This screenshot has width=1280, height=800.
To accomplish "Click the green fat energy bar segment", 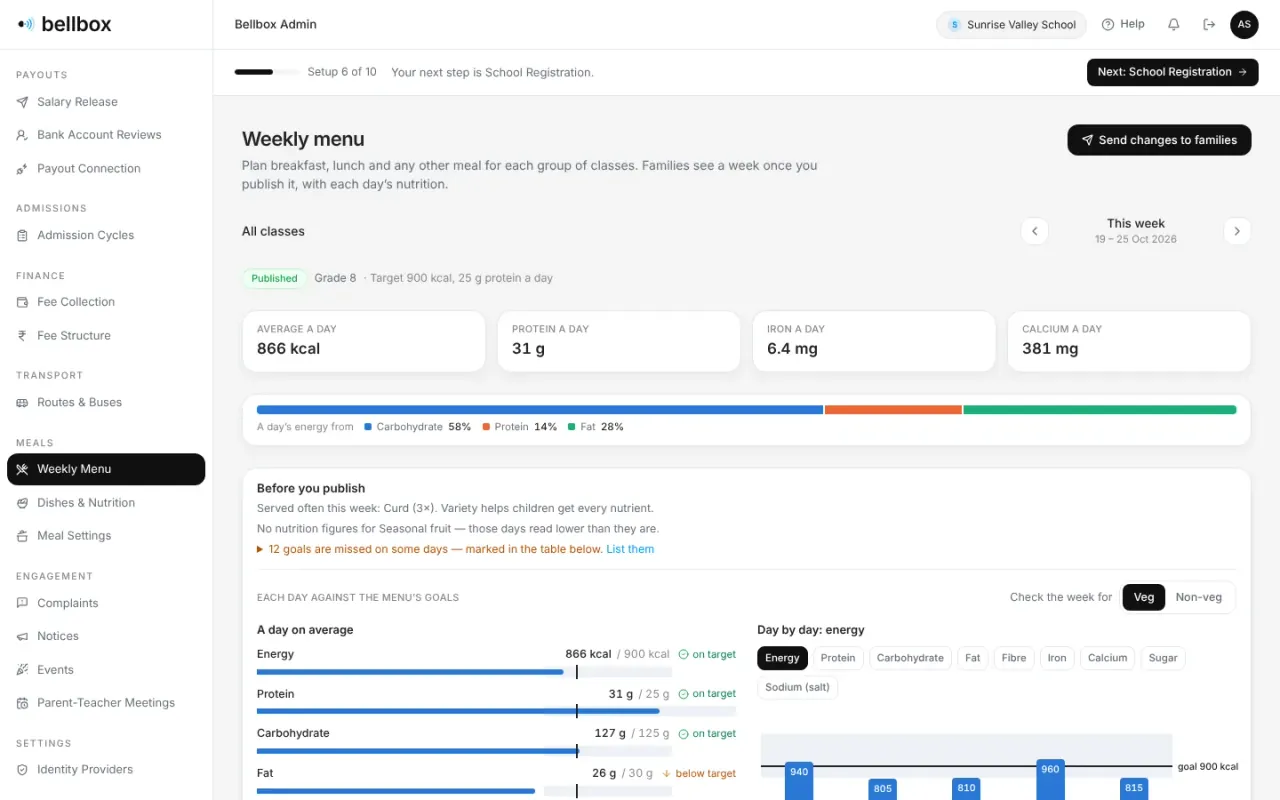I will [1100, 410].
